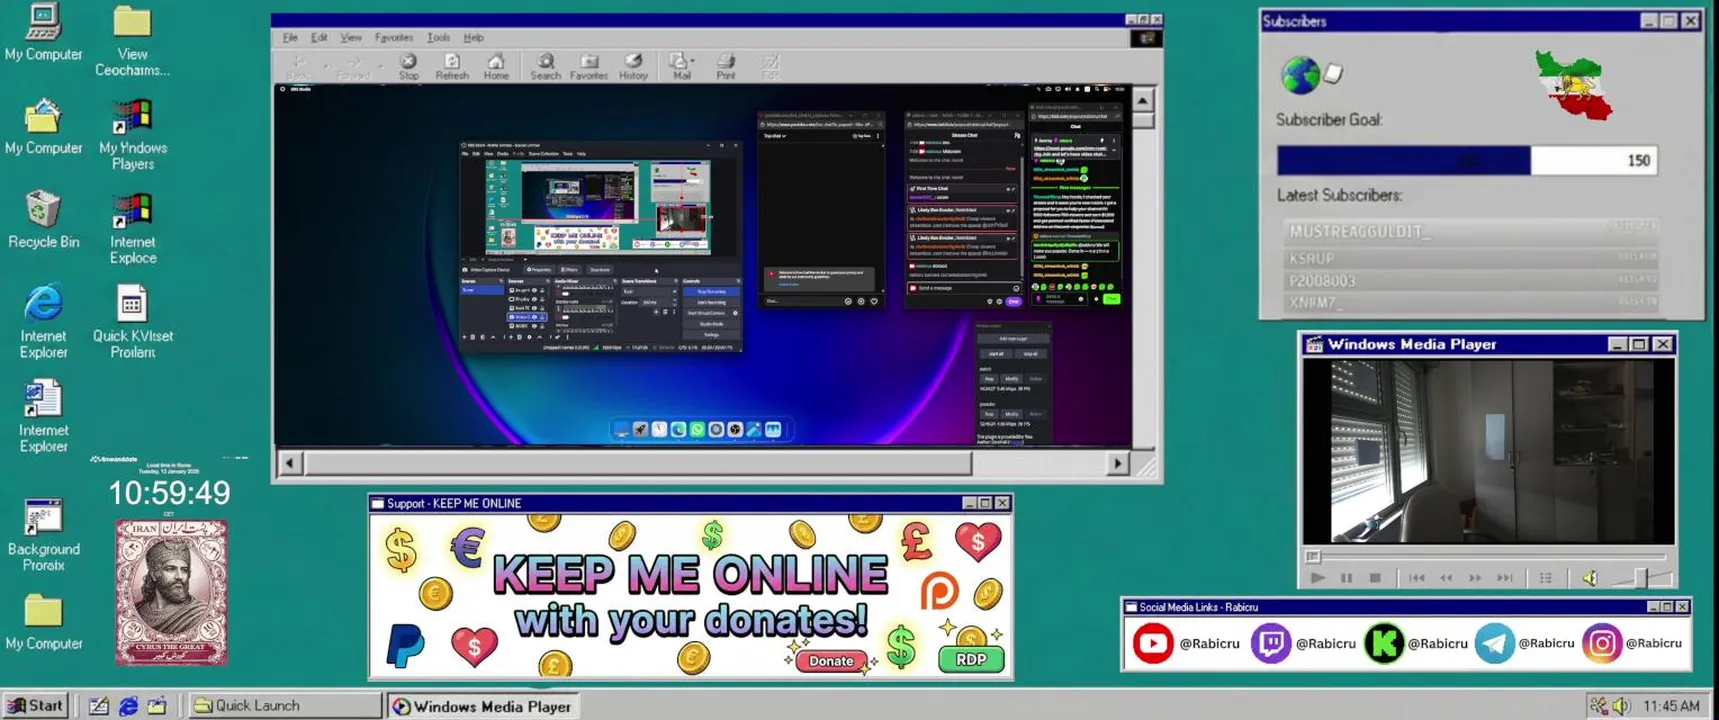Skip to next track in Media Player
This screenshot has height=720, width=1719.
(1505, 578)
